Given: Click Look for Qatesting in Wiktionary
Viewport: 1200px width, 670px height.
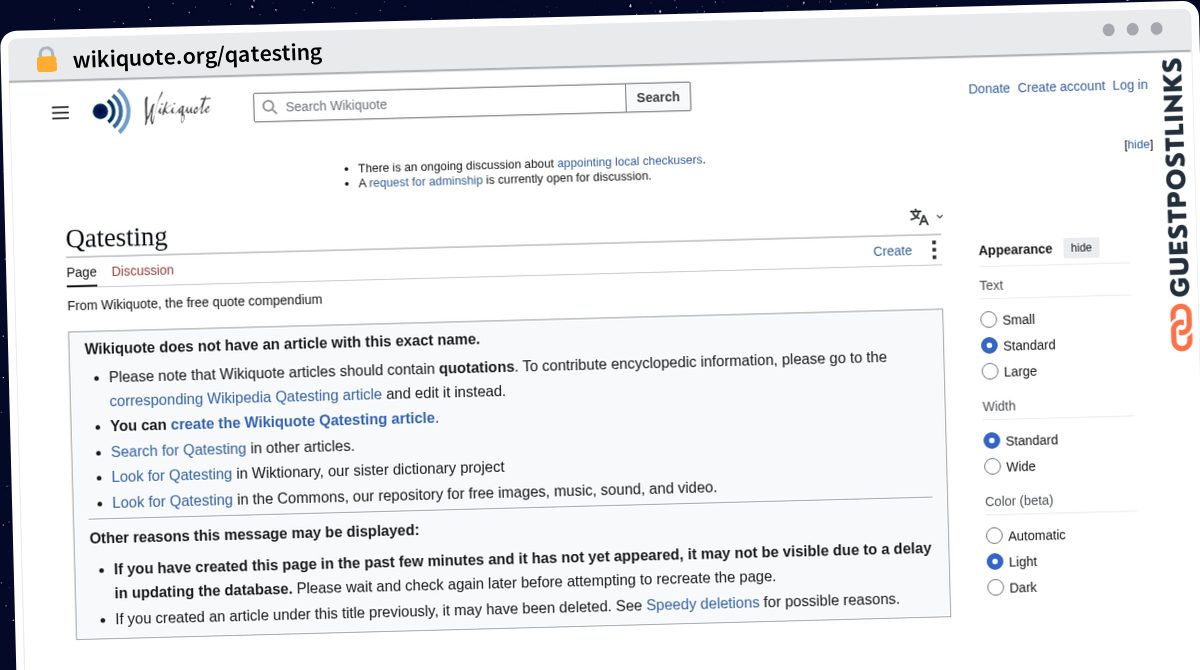Looking at the screenshot, I should 172,475.
